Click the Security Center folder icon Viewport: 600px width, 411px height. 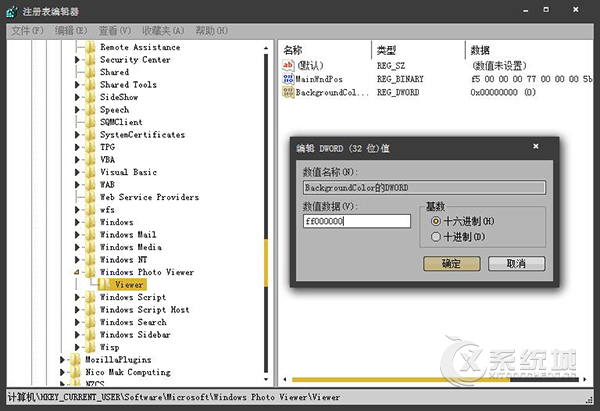point(90,60)
